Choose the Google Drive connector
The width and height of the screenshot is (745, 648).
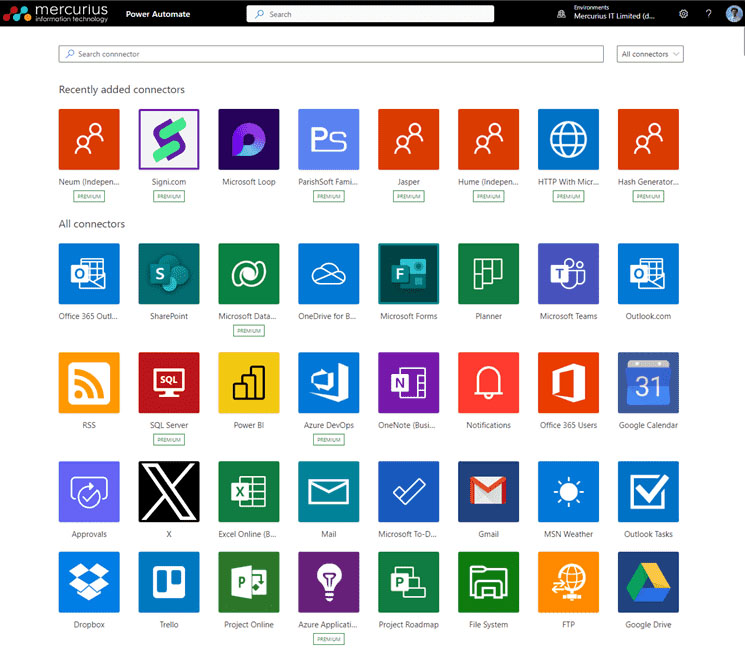point(648,582)
